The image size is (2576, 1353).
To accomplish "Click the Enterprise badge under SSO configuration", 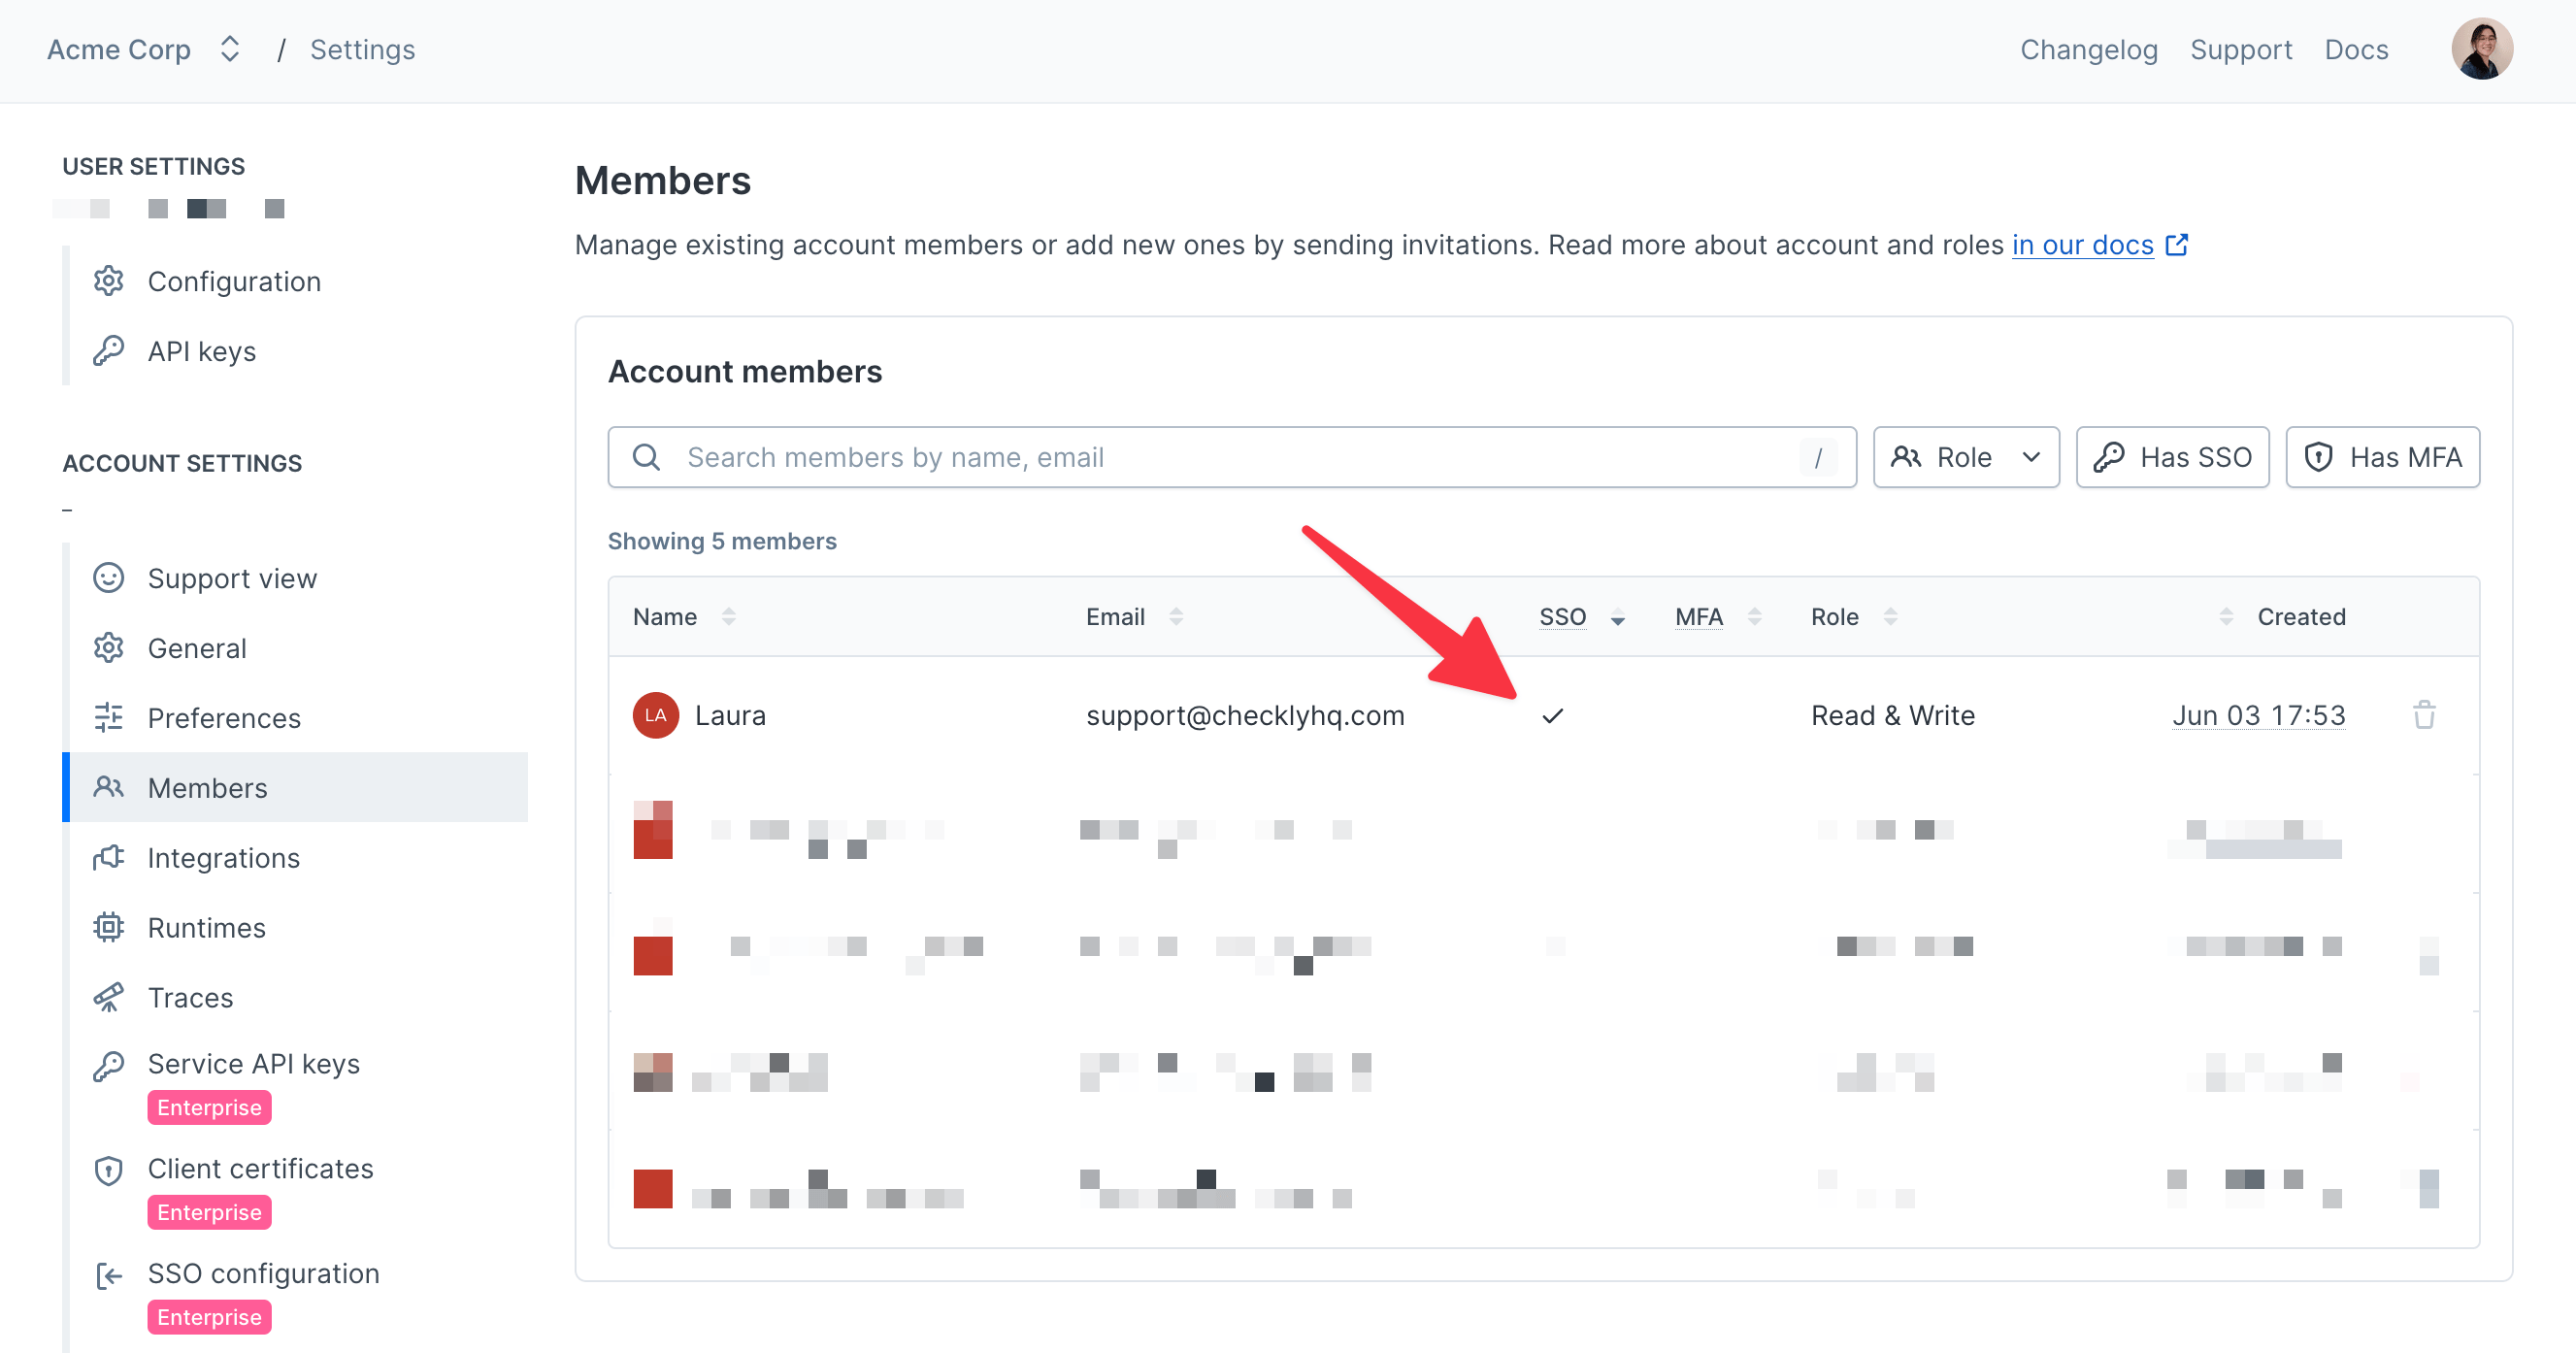I will (209, 1317).
